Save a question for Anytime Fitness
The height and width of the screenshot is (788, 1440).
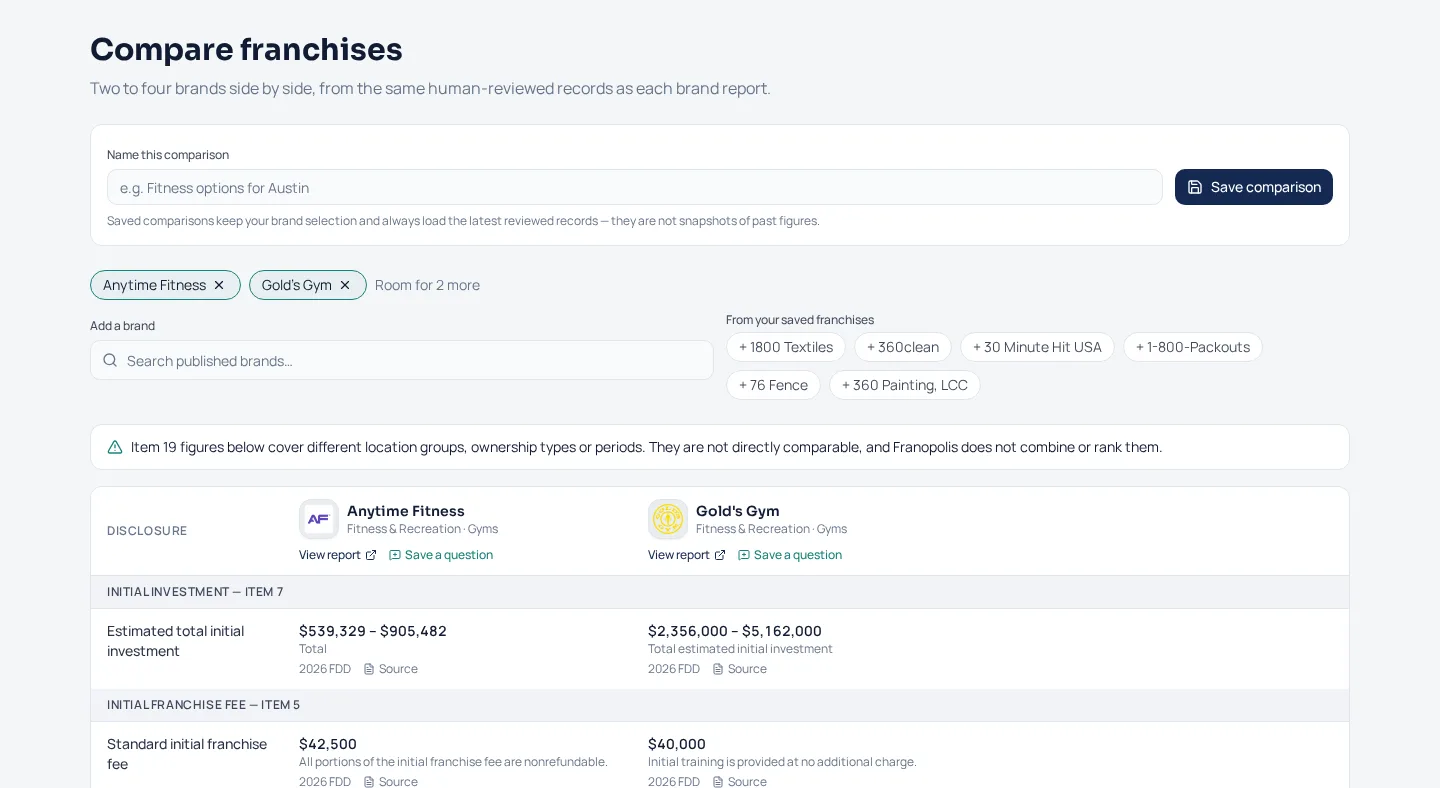(441, 555)
